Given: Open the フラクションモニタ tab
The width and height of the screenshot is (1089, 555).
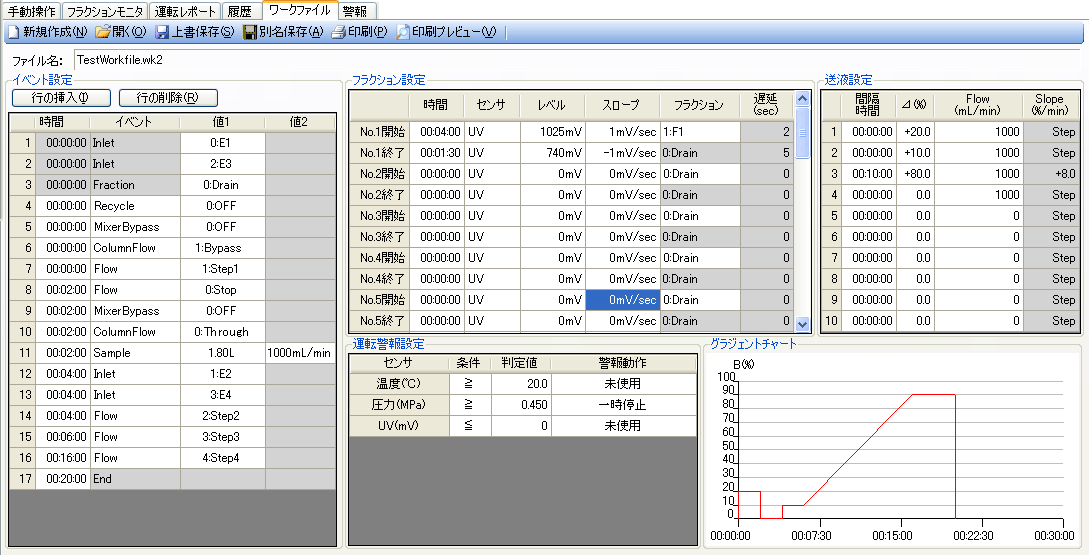Looking at the screenshot, I should pyautogui.click(x=105, y=12).
